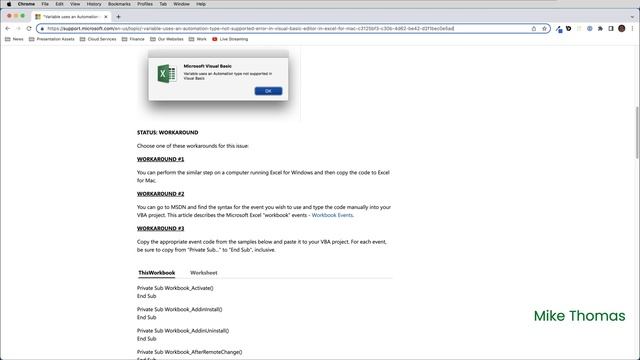Switch to the ThisWorkbook tab

tap(157, 273)
